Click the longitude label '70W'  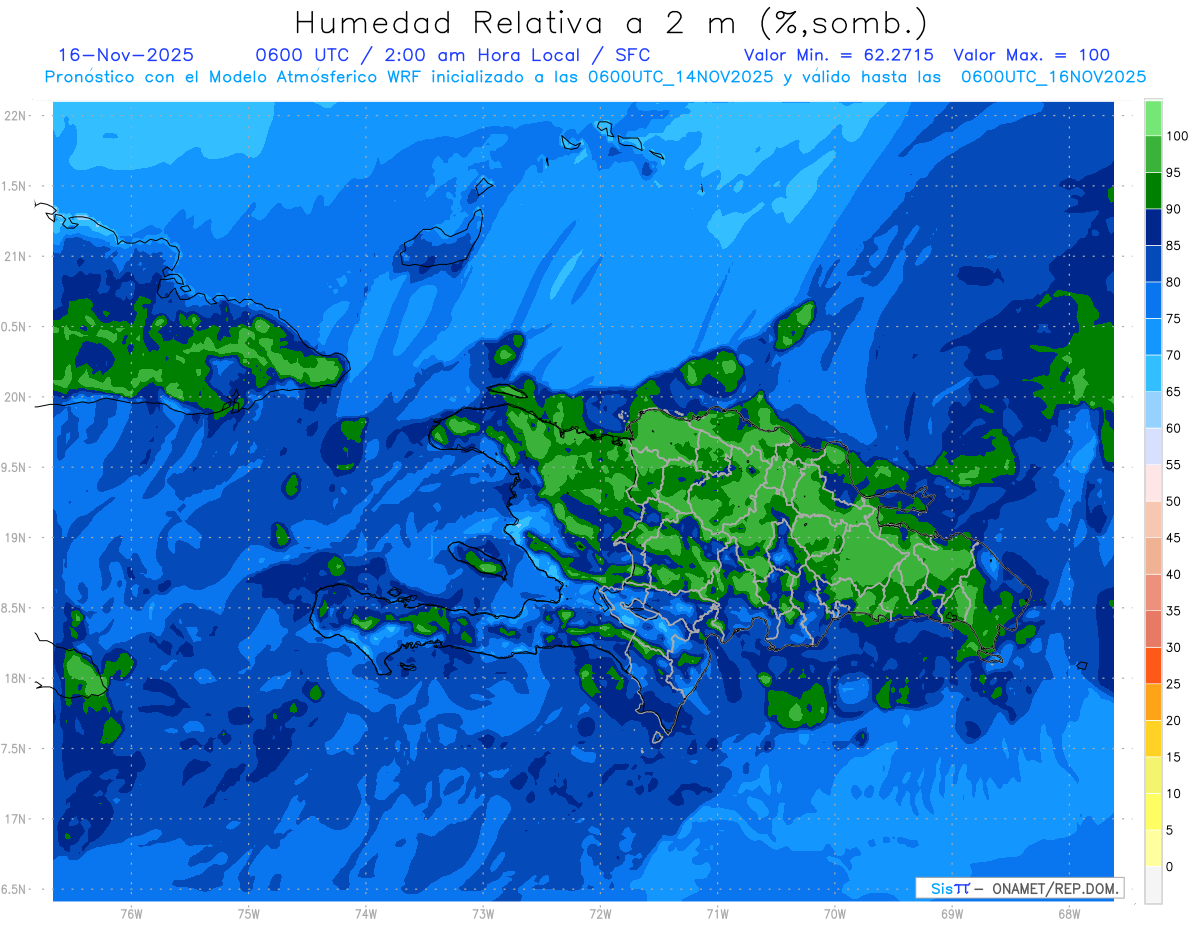(x=835, y=913)
